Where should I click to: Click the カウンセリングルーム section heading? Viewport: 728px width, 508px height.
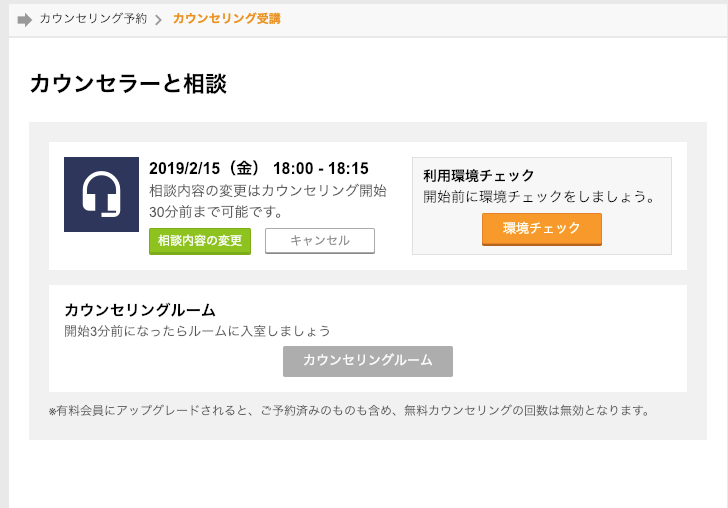(140, 310)
